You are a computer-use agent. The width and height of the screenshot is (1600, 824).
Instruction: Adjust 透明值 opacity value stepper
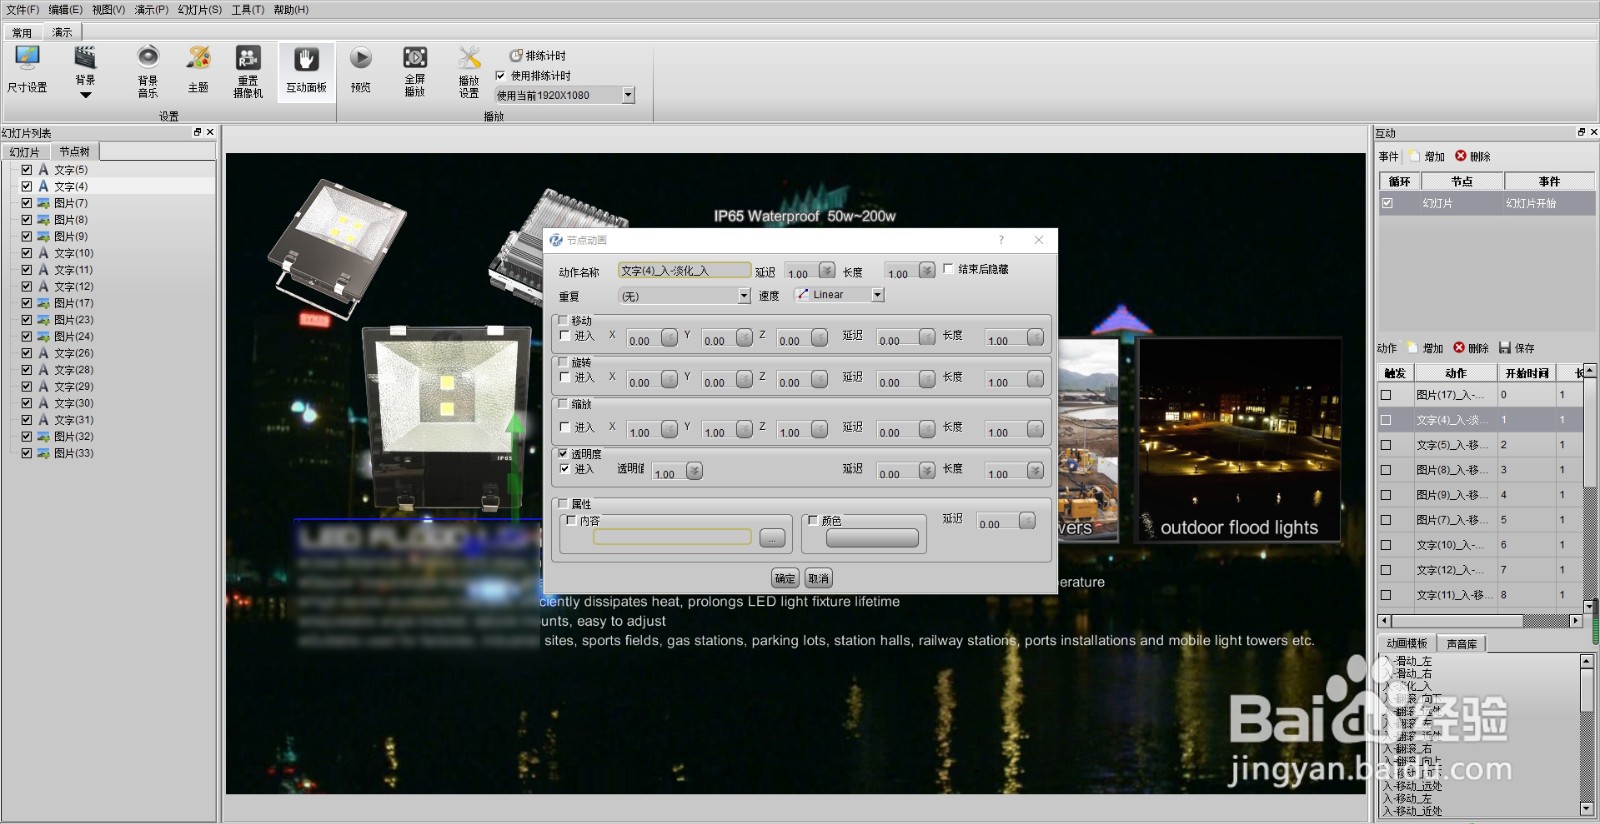694,472
